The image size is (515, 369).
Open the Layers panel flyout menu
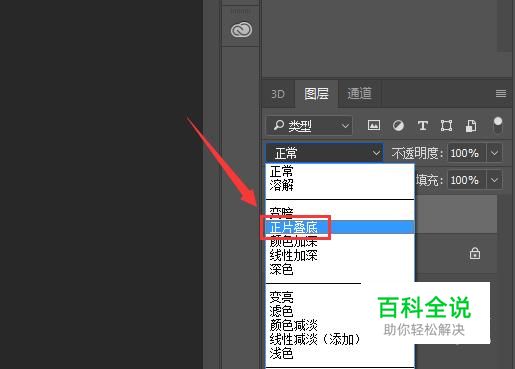pos(501,94)
